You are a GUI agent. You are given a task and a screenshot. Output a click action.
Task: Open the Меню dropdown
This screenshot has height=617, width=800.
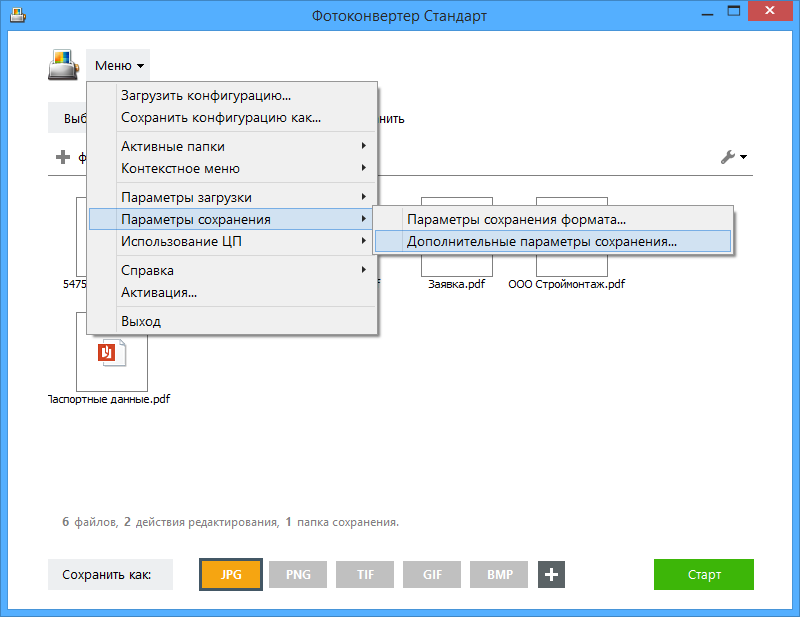[x=118, y=65]
